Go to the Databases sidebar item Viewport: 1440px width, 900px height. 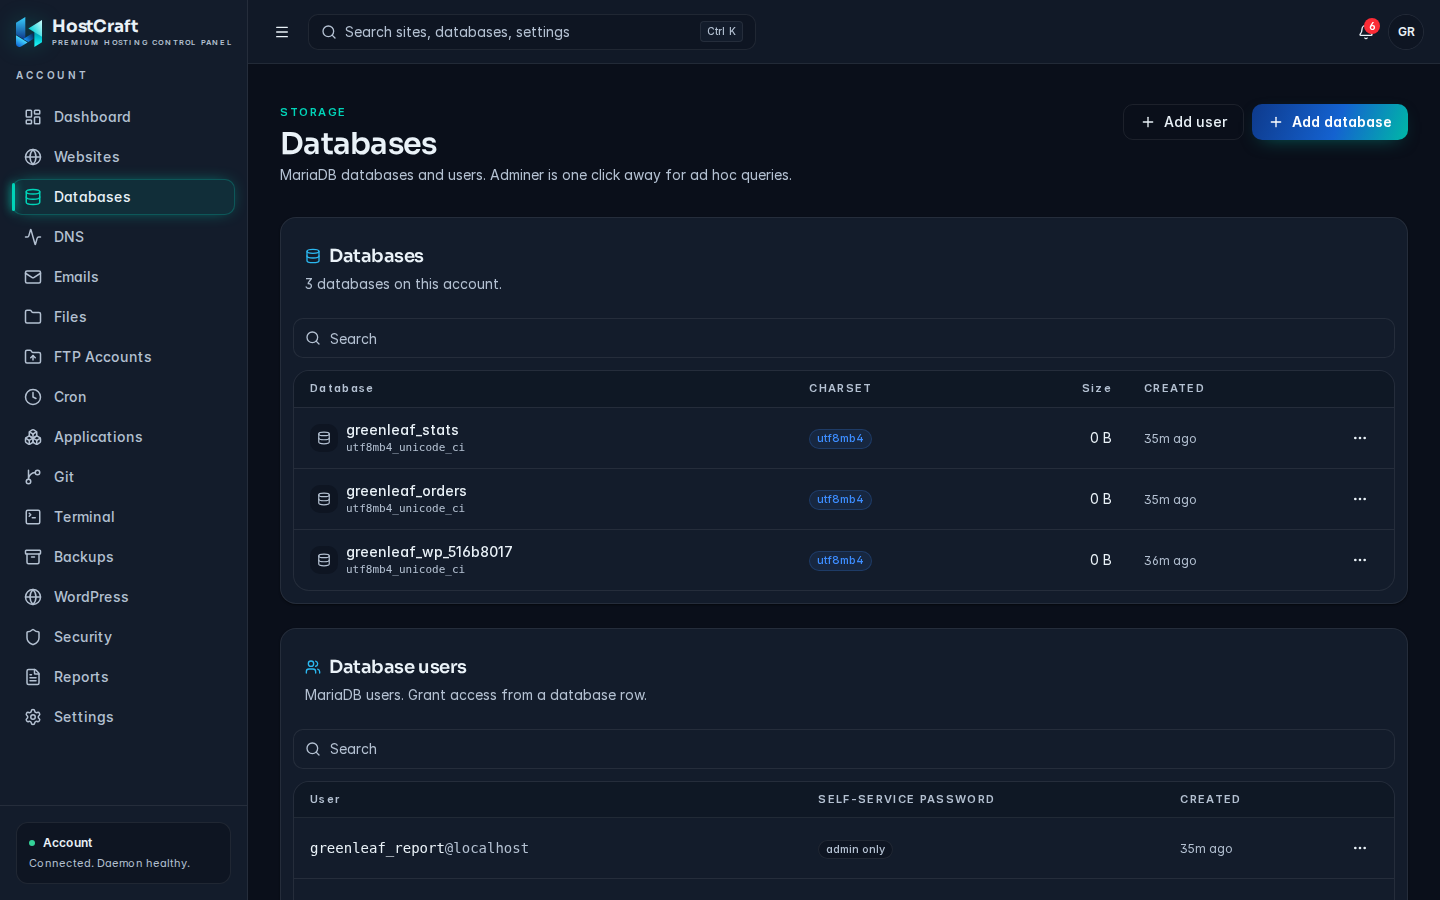coord(124,197)
